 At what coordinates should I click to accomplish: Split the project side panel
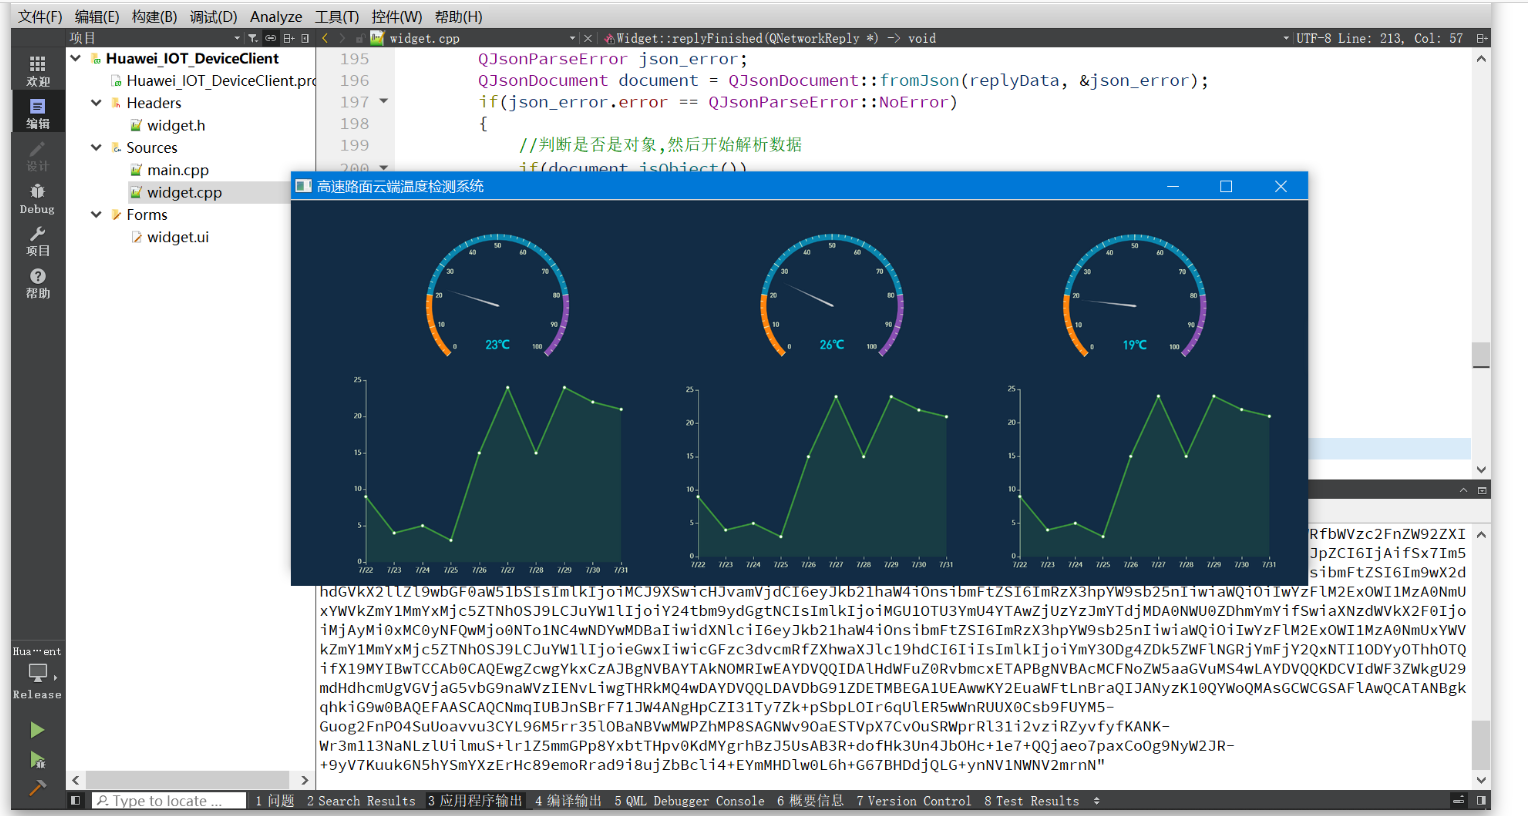pos(288,38)
